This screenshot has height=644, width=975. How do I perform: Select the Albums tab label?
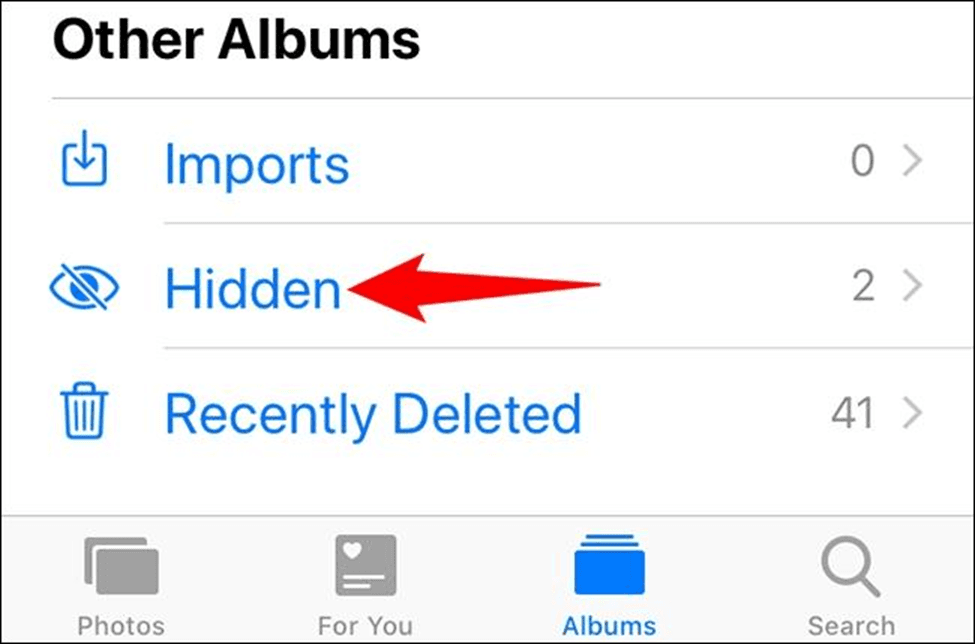pos(609,625)
